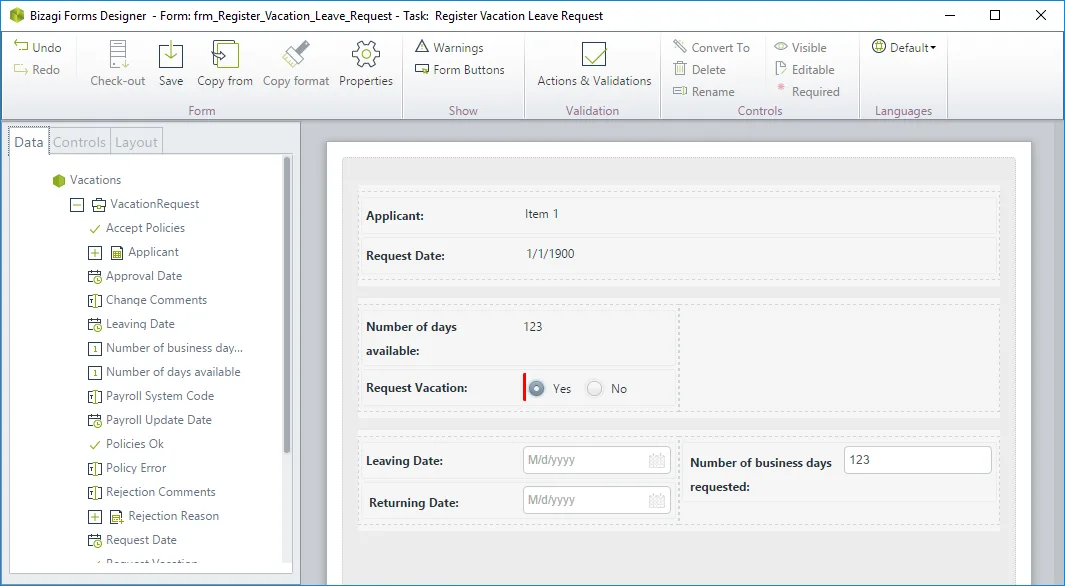Click the Undo button
This screenshot has height=586, width=1065.
tap(38, 47)
